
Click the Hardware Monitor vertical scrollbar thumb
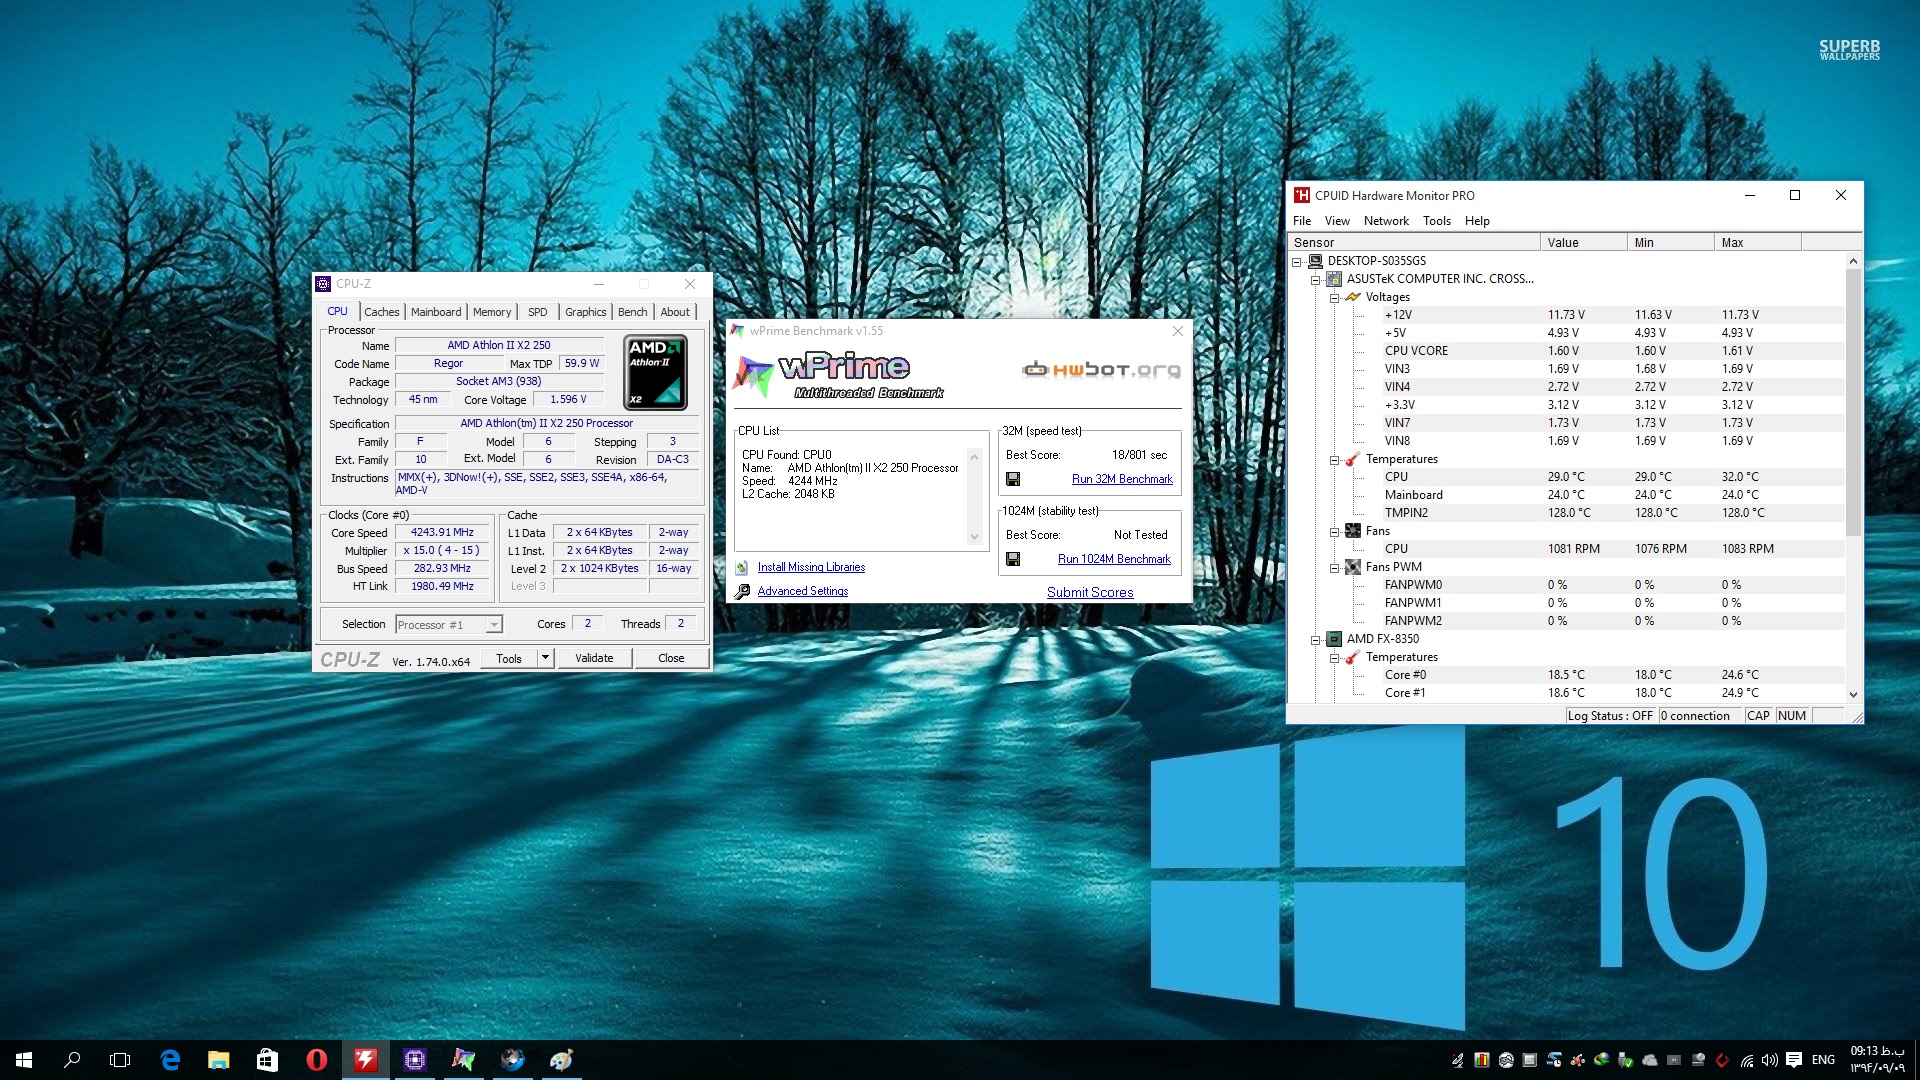click(1853, 402)
